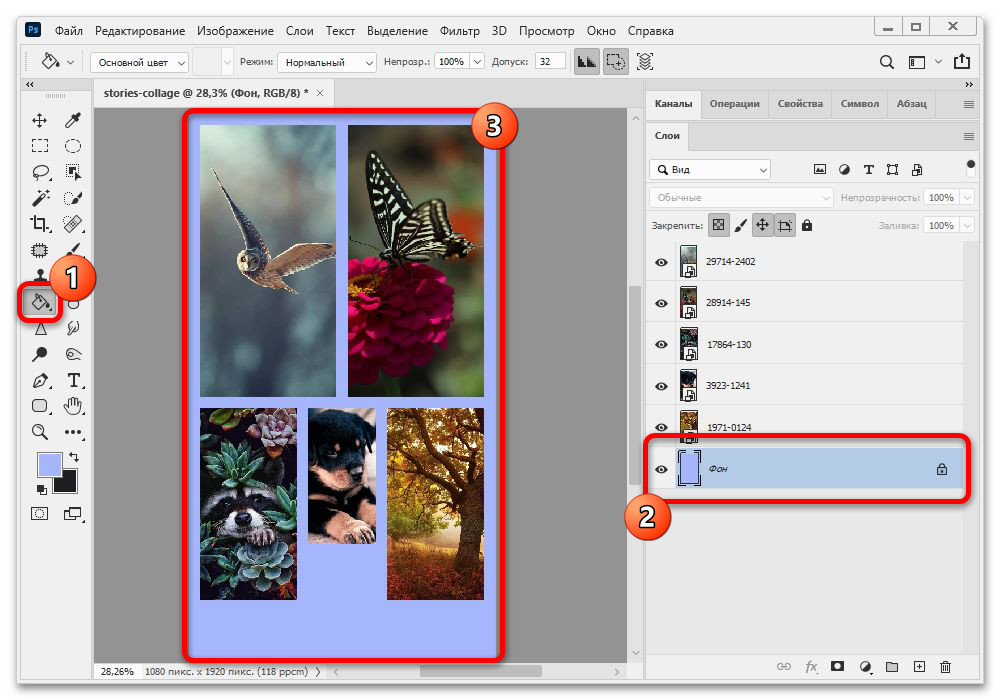Hide the 29714-2402 layer
The width and height of the screenshot is (1000, 700).
pos(661,262)
